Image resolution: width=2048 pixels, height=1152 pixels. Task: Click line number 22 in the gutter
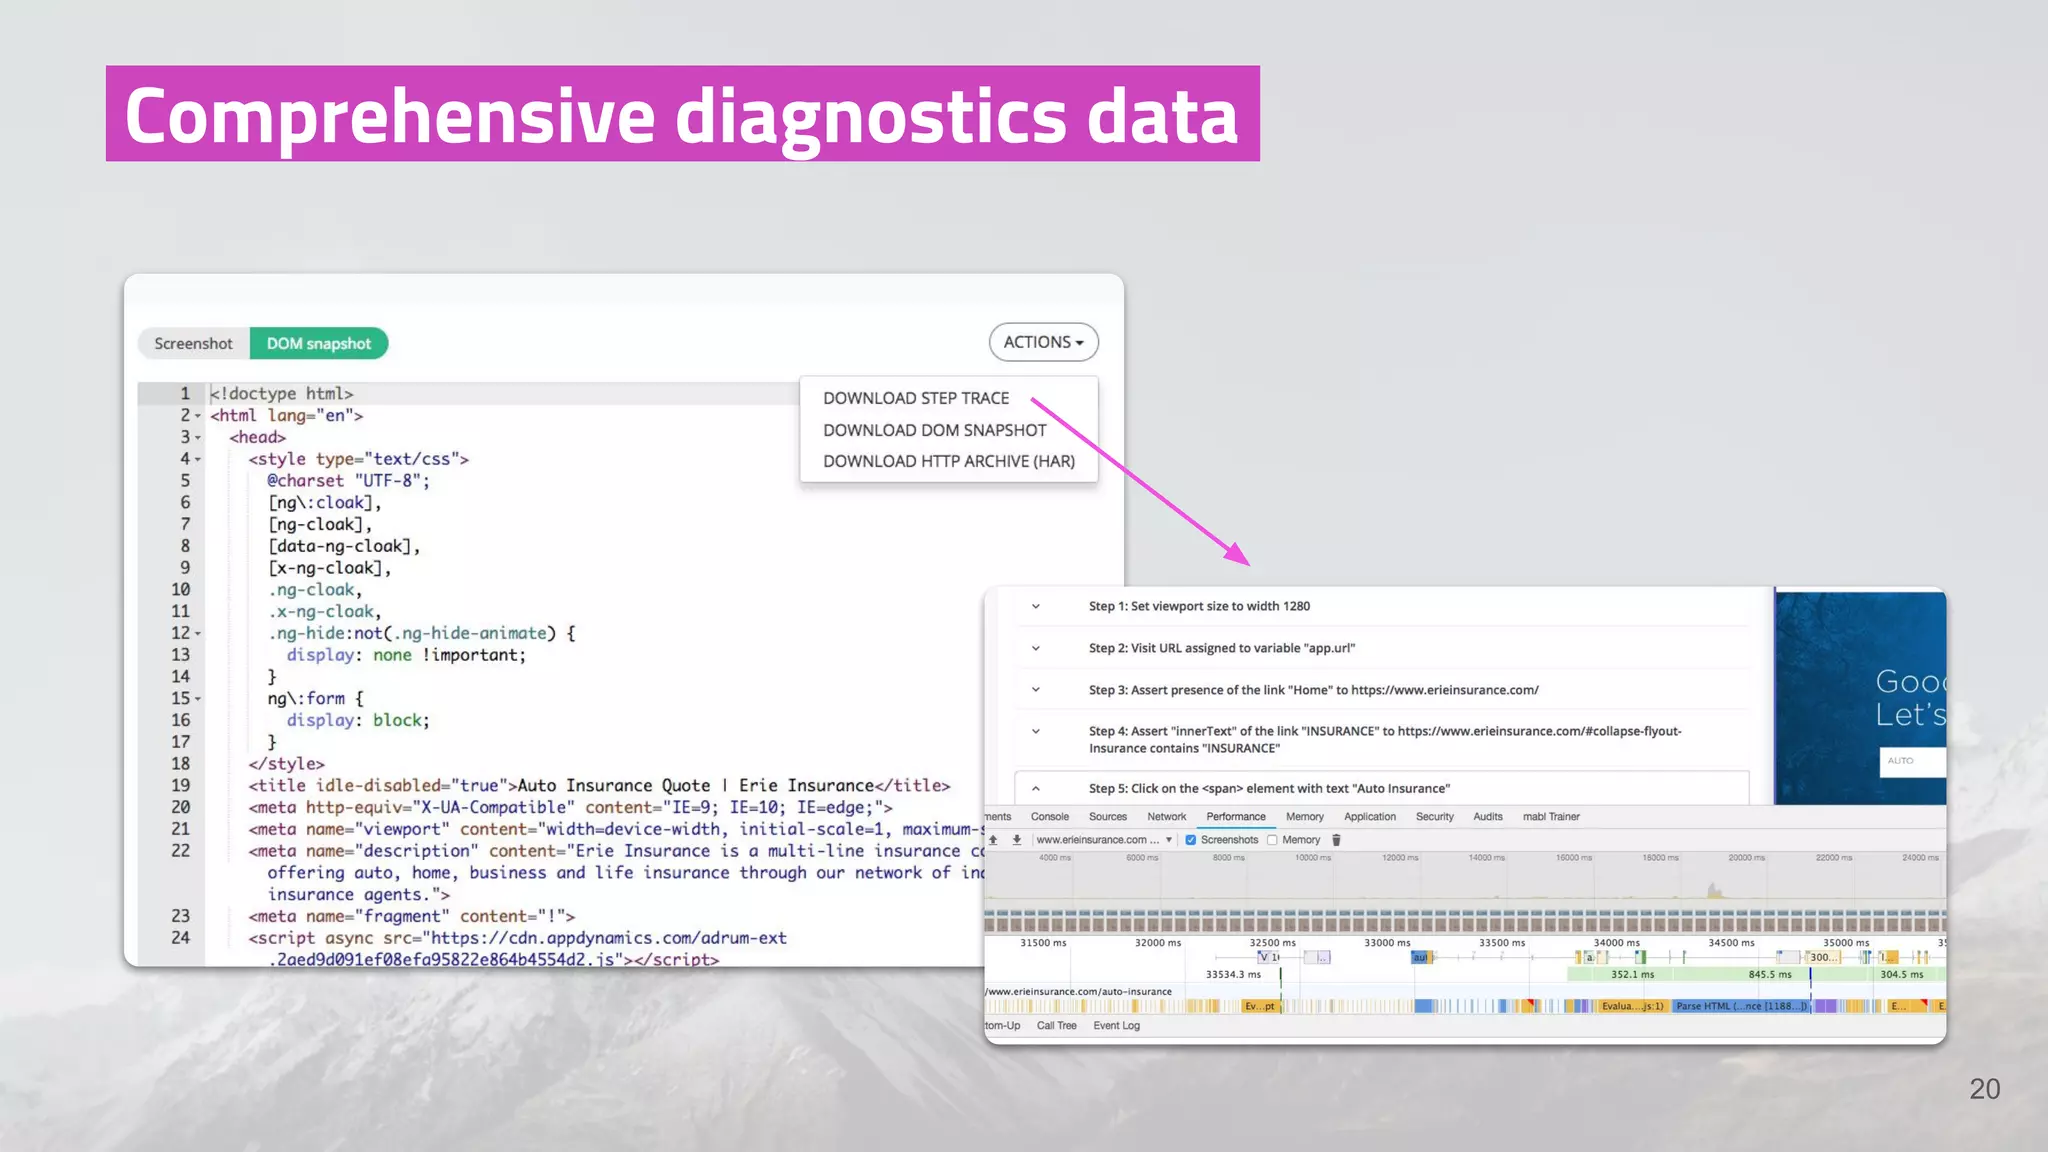tap(180, 851)
